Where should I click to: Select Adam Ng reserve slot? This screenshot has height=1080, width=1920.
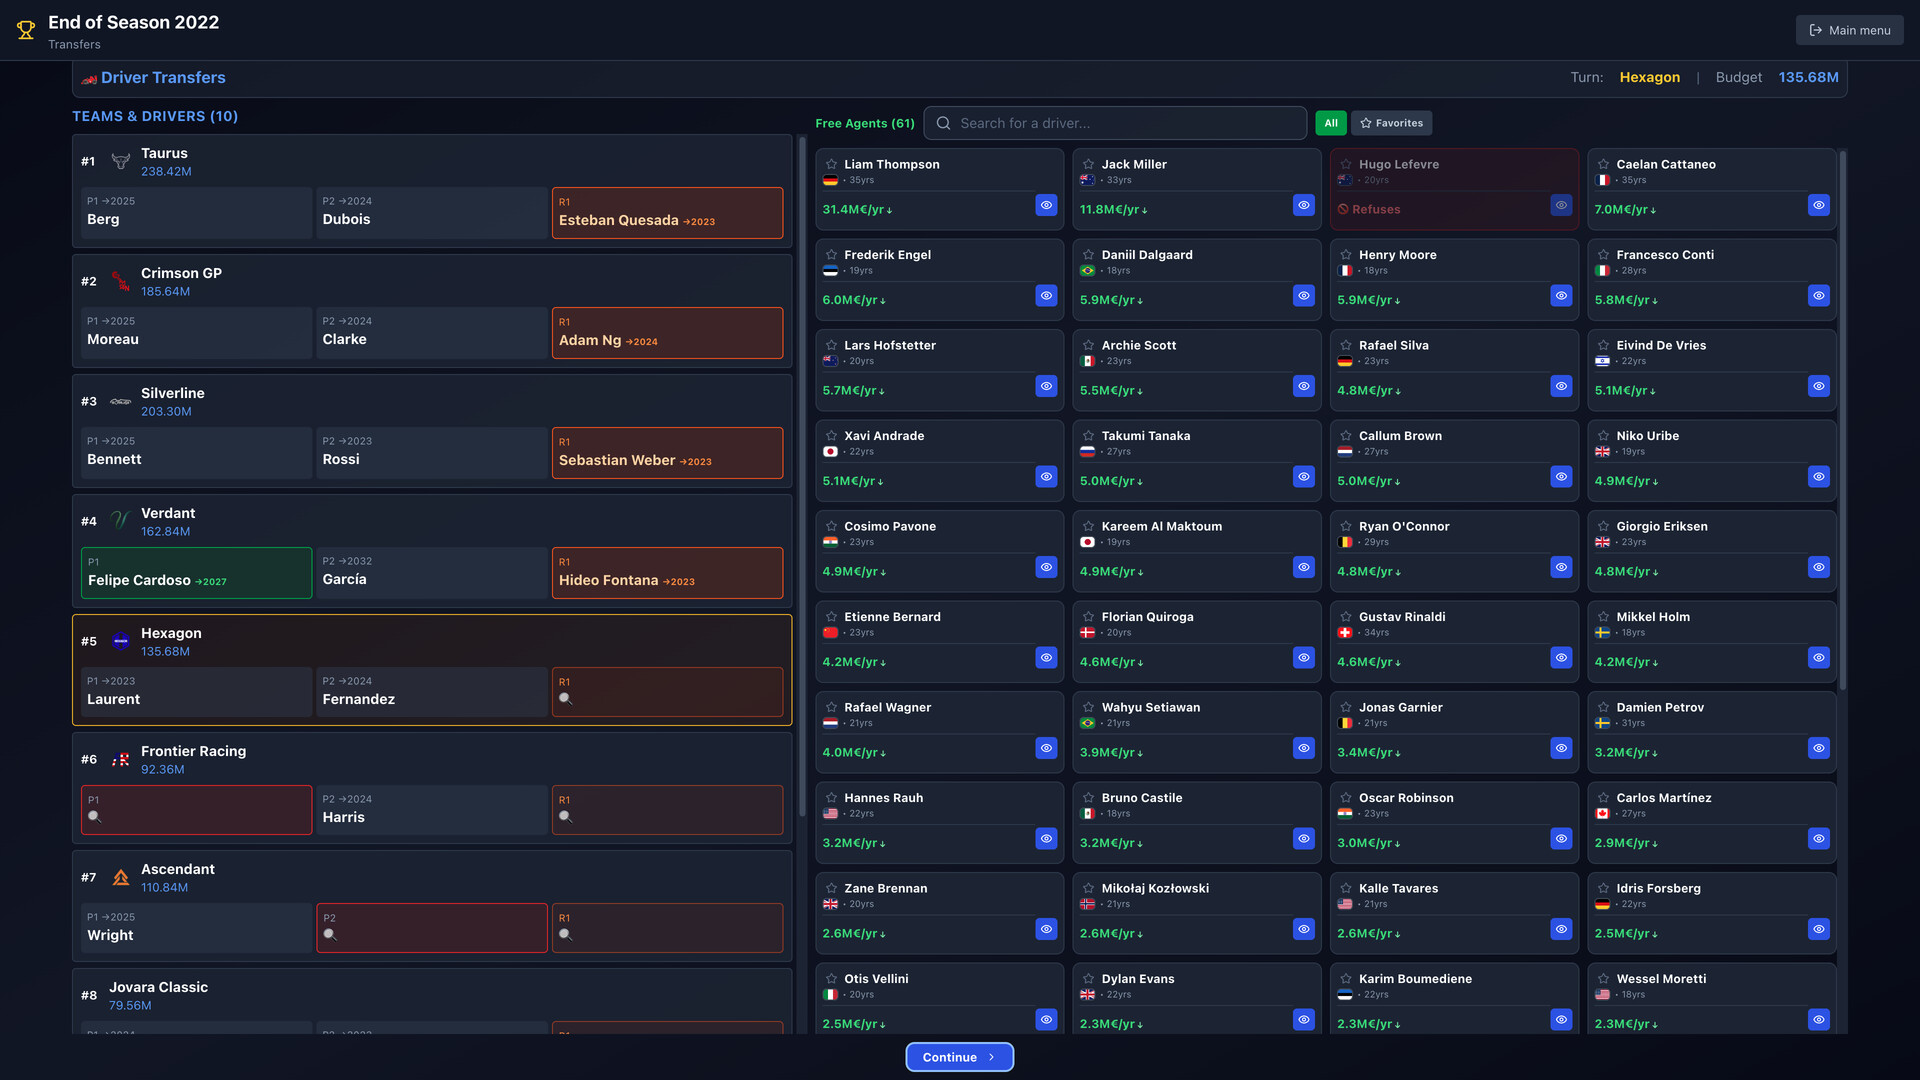point(667,333)
